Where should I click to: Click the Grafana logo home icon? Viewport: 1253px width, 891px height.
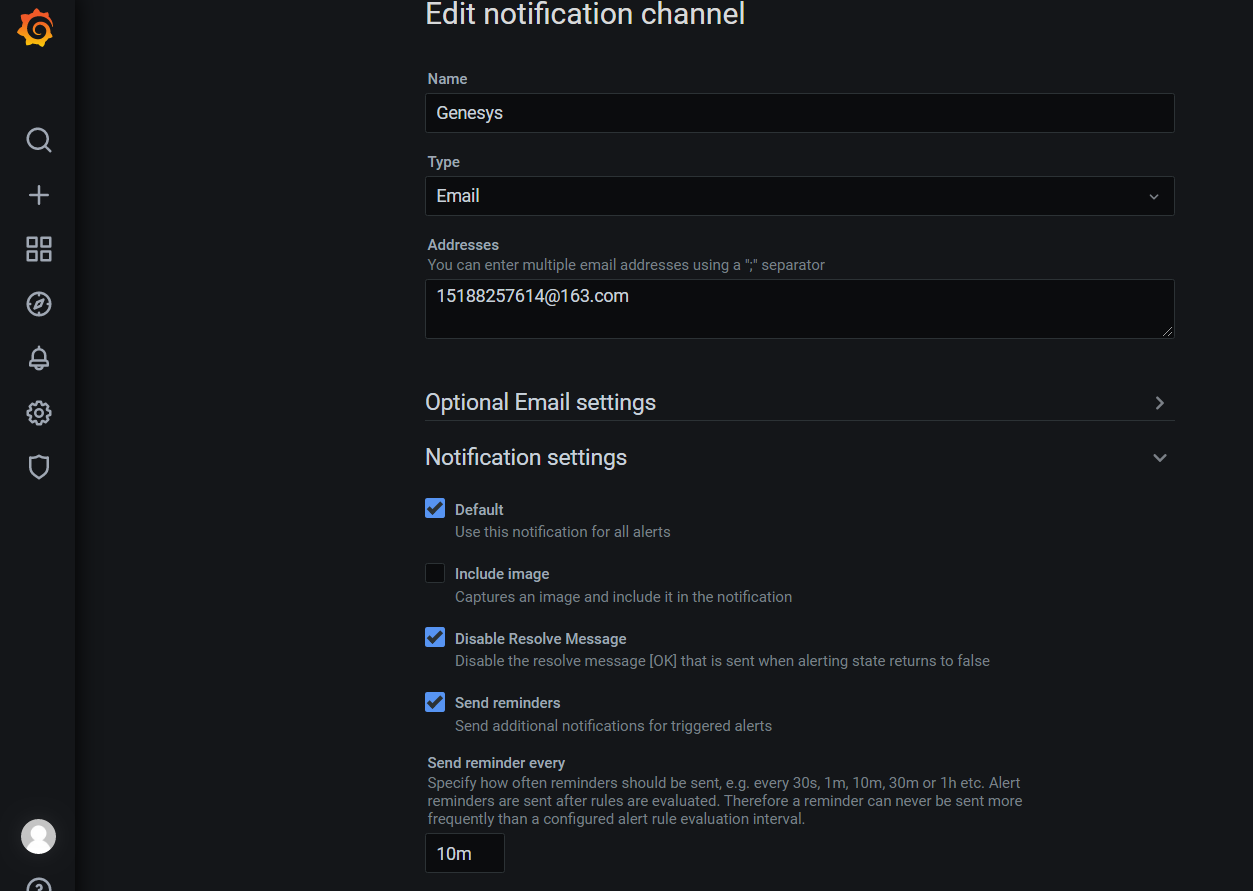[x=36, y=28]
